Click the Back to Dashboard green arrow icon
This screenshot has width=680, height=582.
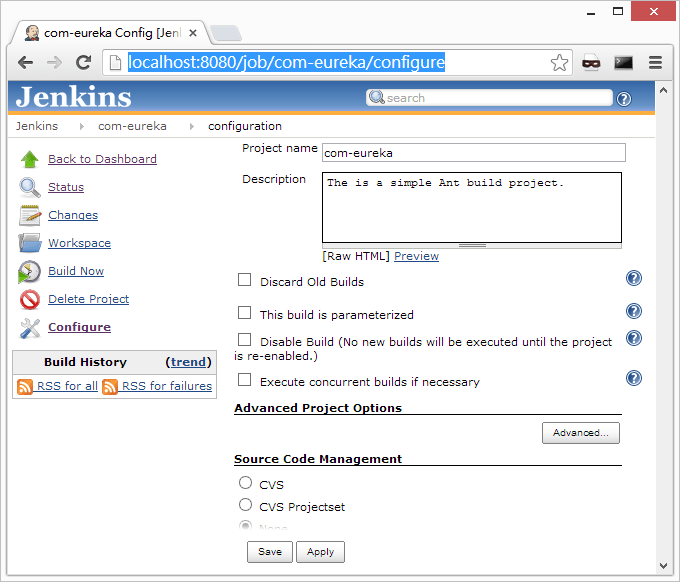pos(30,159)
